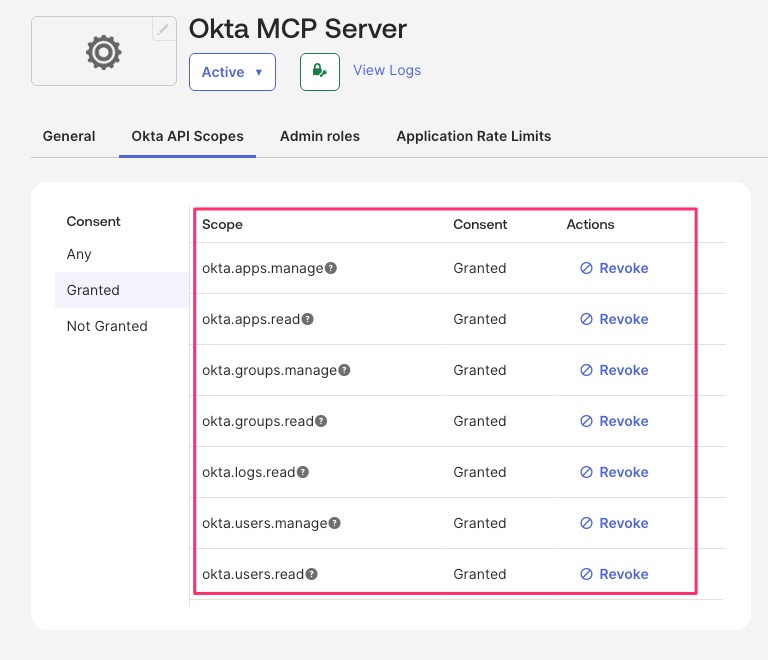Click help icon next to okta.users.manage
Screen dimensions: 768x660
coord(335,523)
